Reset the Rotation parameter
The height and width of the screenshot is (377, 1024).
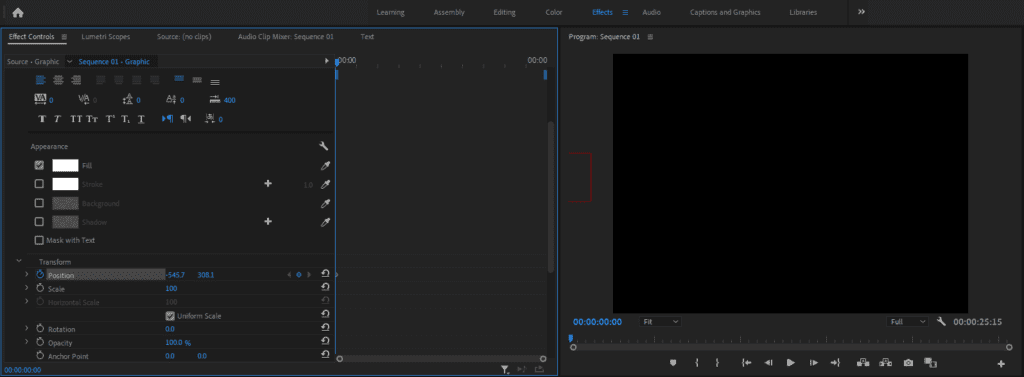point(325,328)
